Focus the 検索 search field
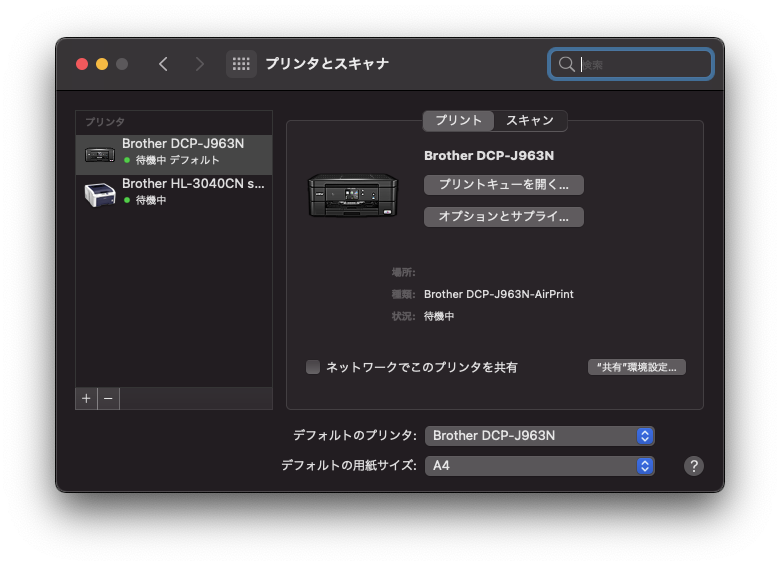The image size is (780, 566). 631,64
